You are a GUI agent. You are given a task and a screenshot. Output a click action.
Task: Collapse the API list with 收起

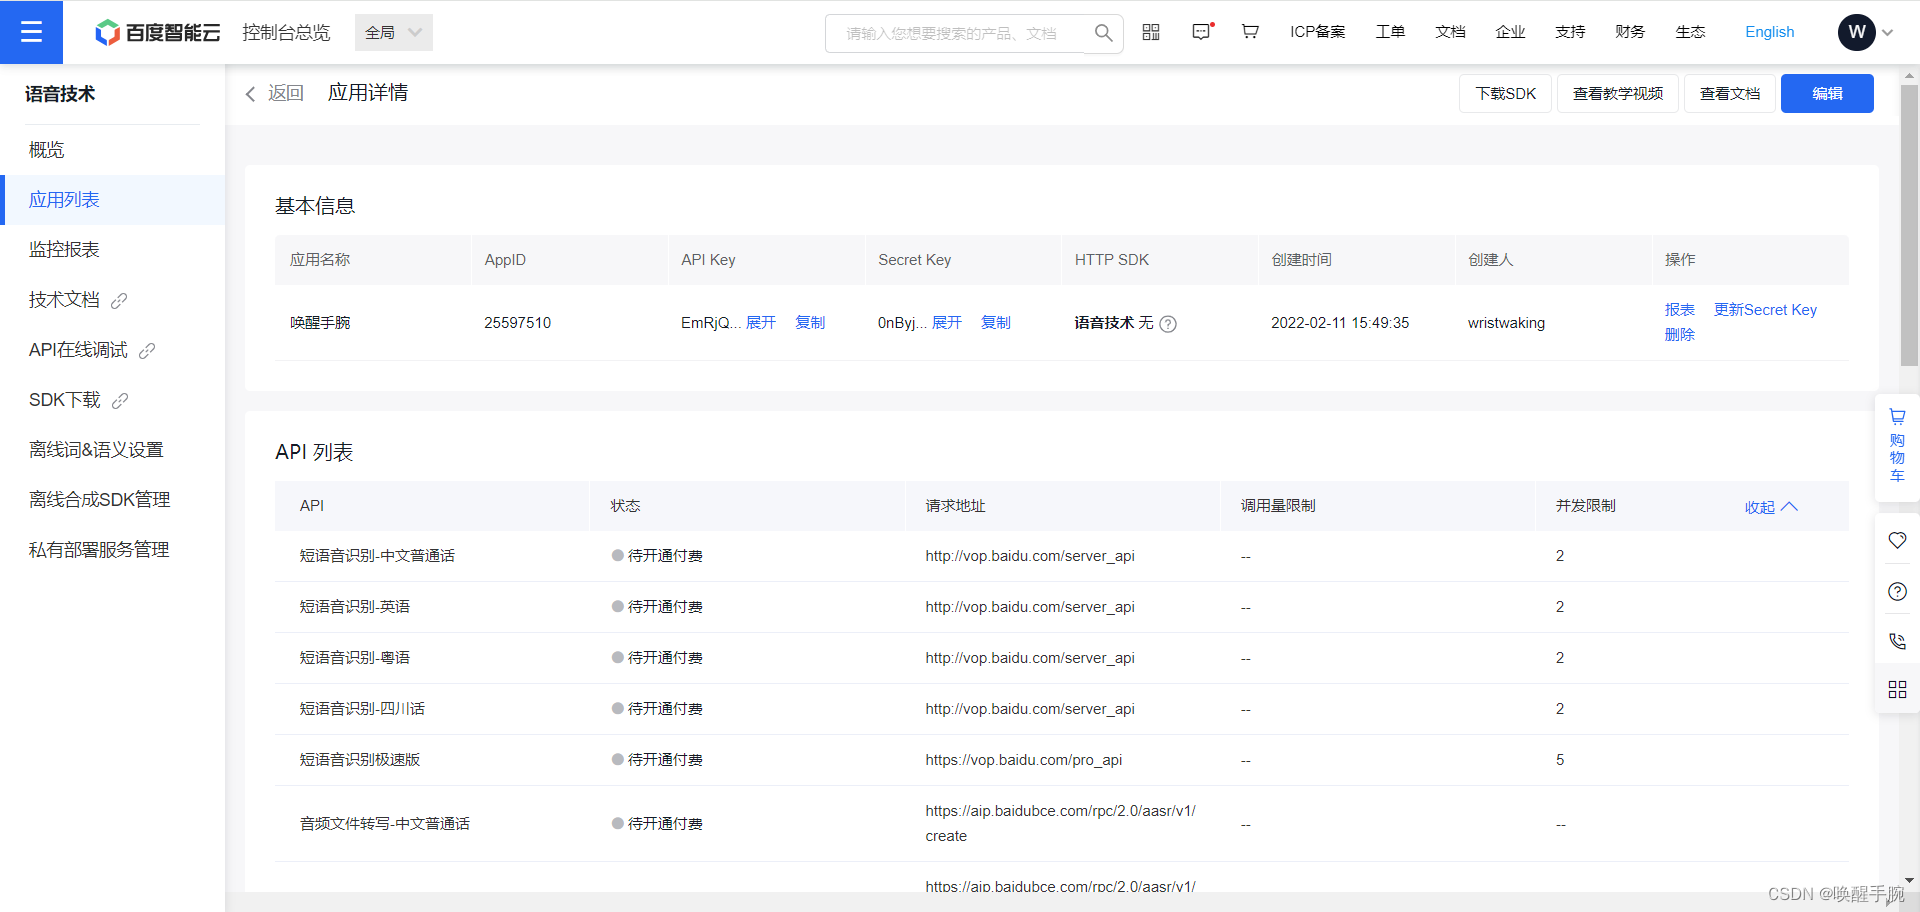(x=1771, y=507)
